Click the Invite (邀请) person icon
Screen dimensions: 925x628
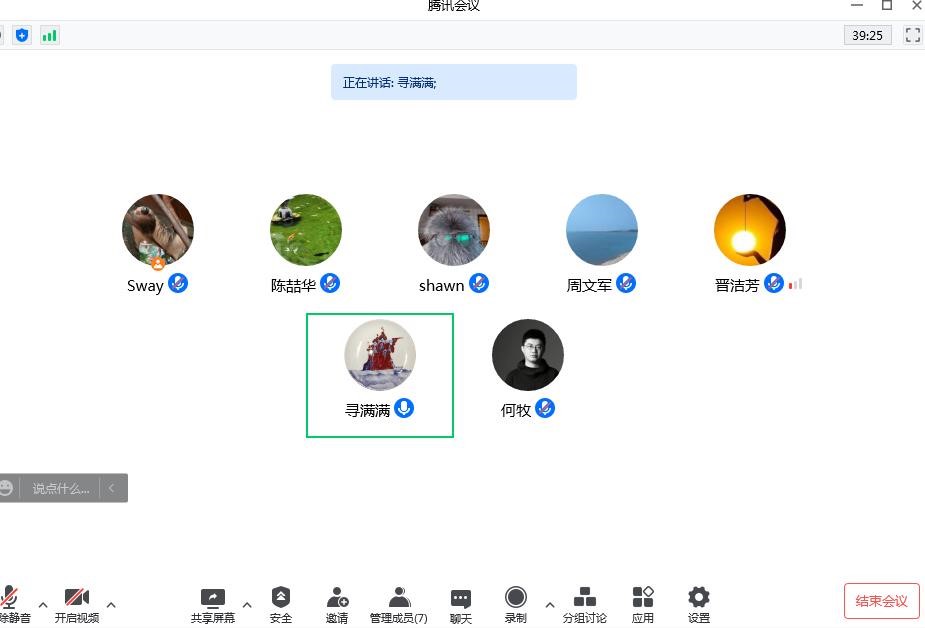pos(337,605)
